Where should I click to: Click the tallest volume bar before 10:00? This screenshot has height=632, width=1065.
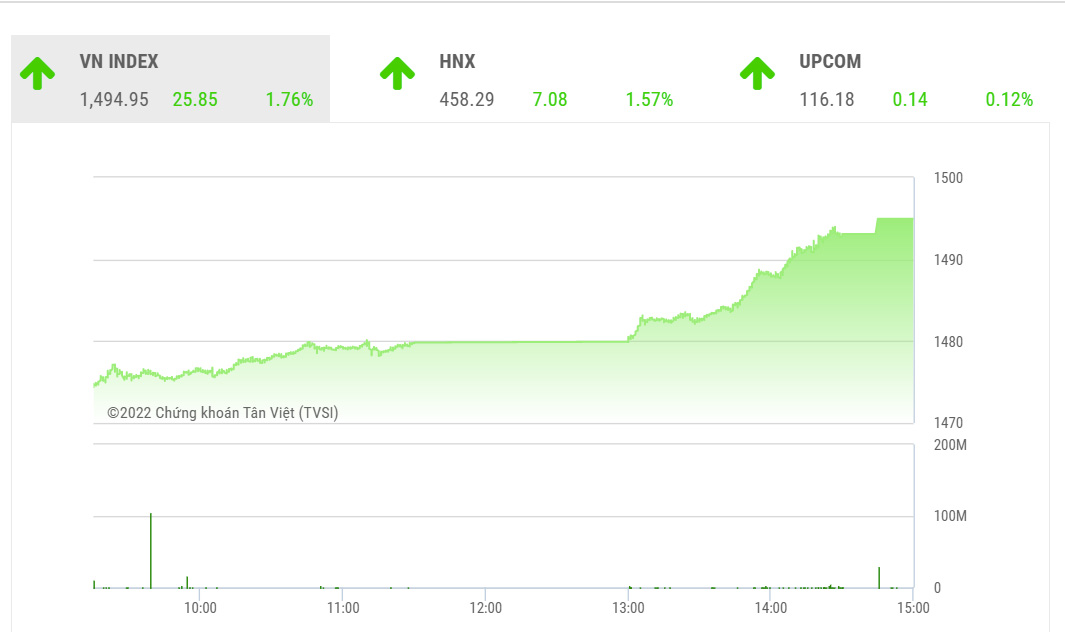(151, 550)
